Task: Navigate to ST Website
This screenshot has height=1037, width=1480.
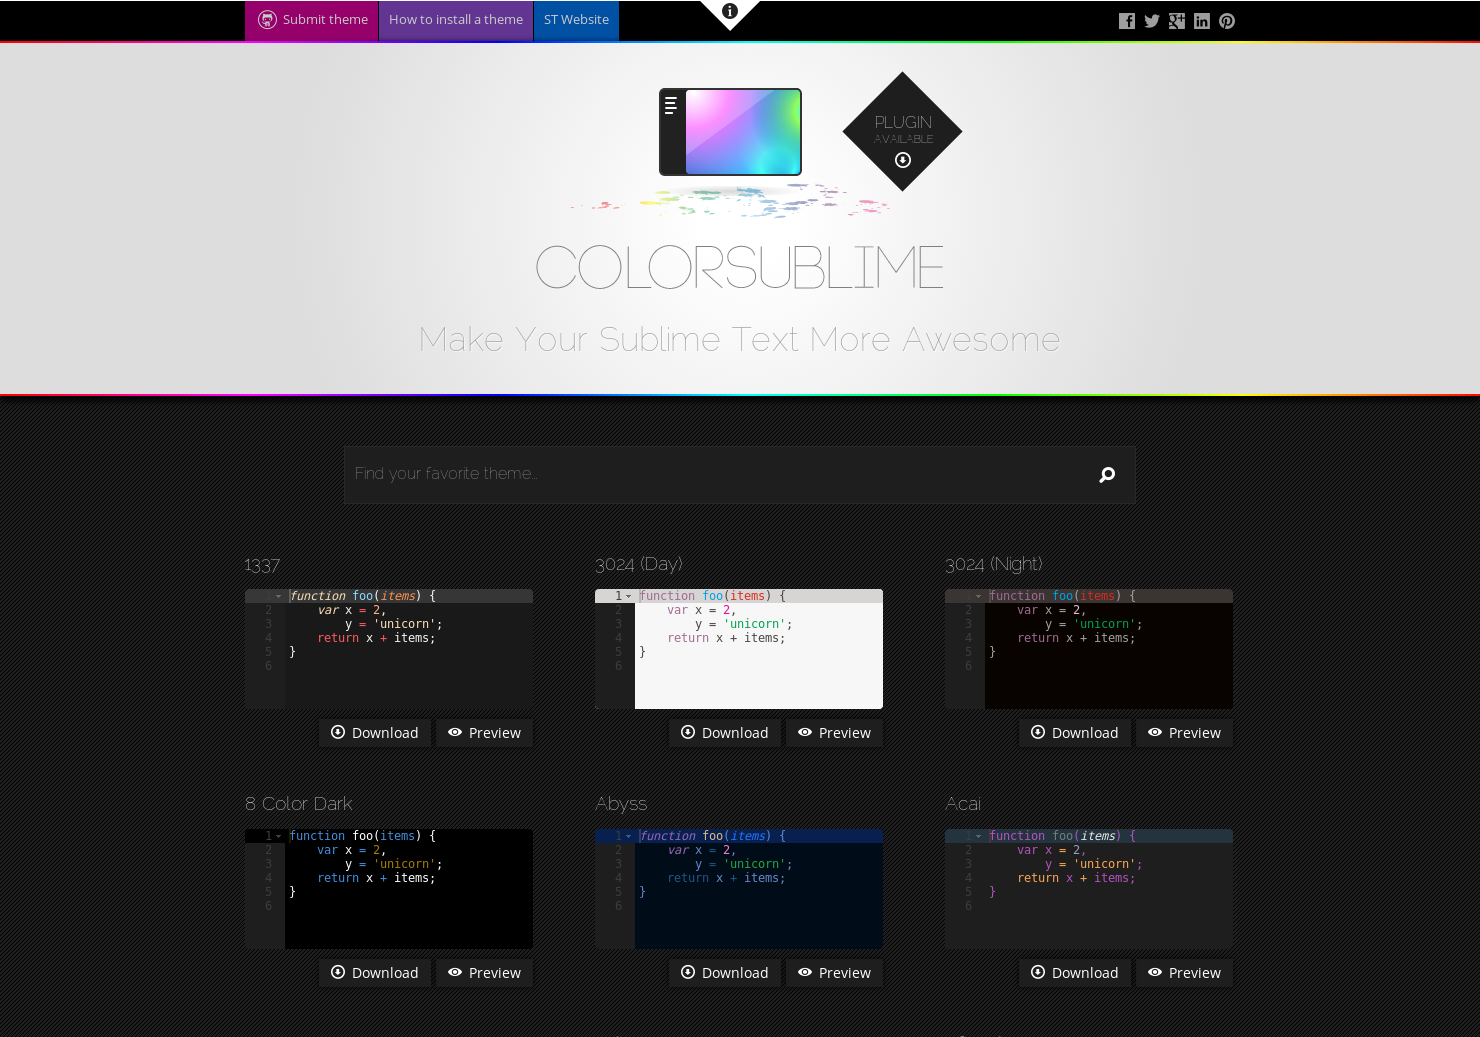Action: pyautogui.click(x=576, y=19)
